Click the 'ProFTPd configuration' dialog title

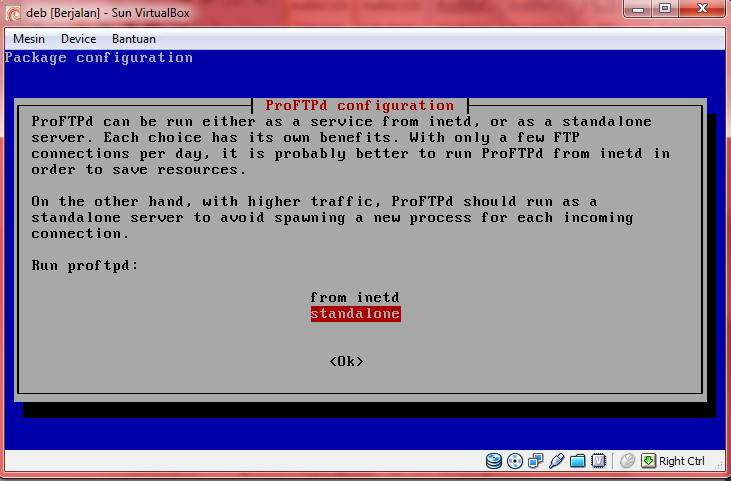(359, 105)
